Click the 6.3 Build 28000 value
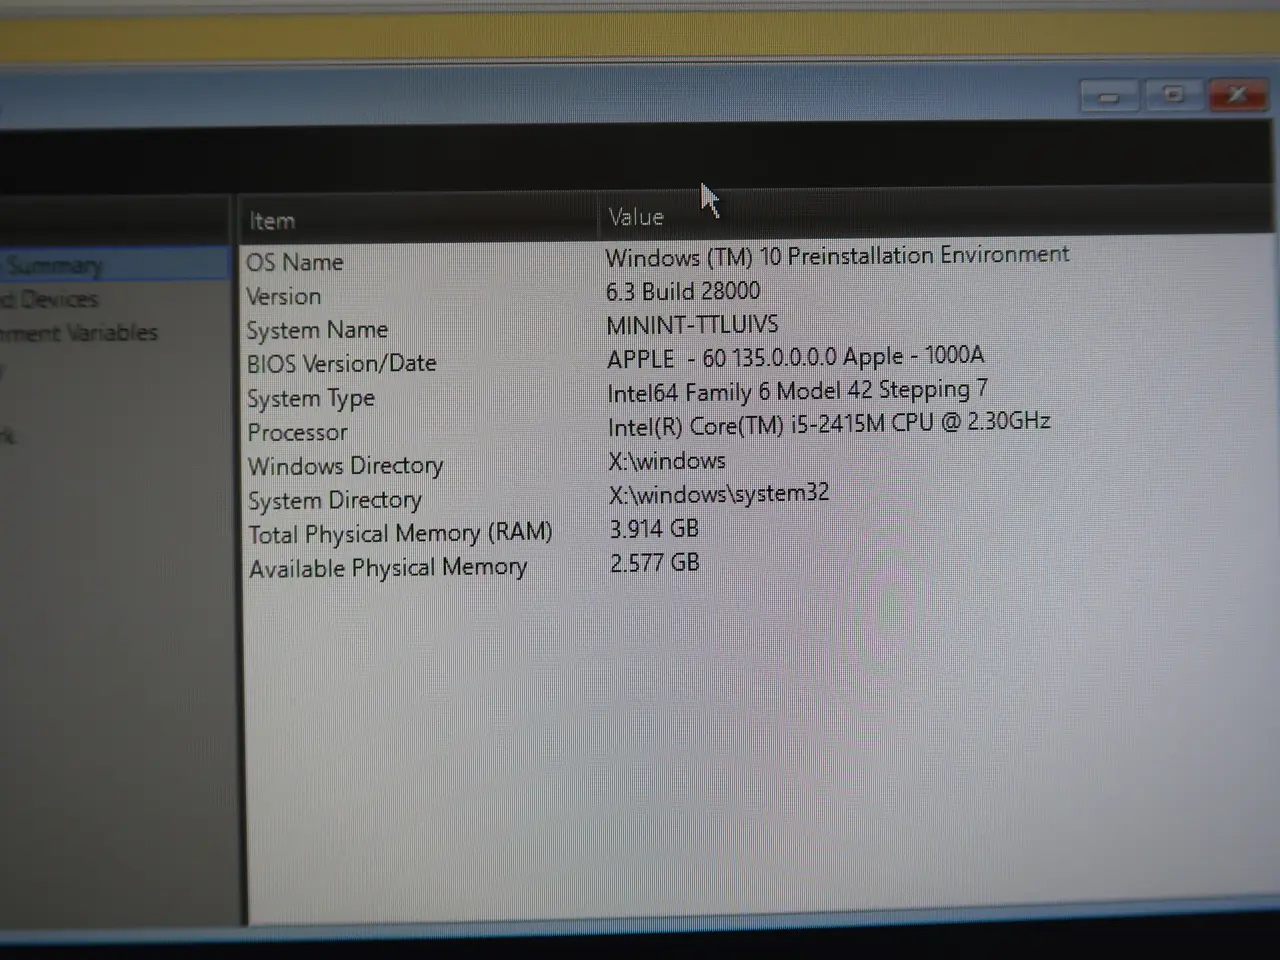The image size is (1280, 960). pos(683,291)
